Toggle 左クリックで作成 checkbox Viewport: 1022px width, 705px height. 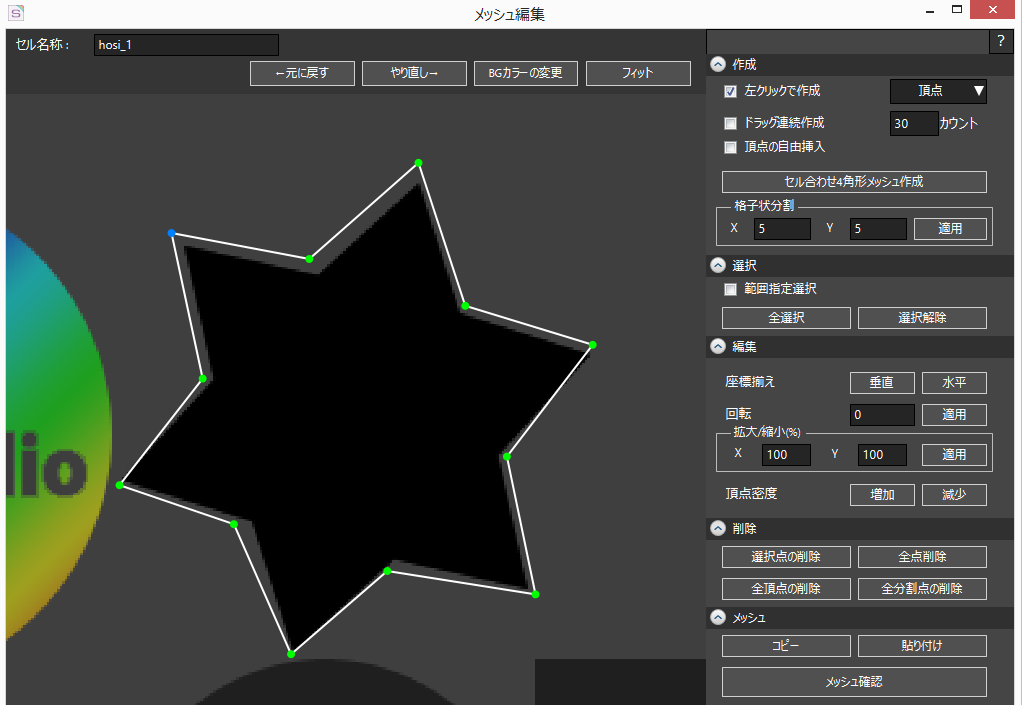[731, 91]
